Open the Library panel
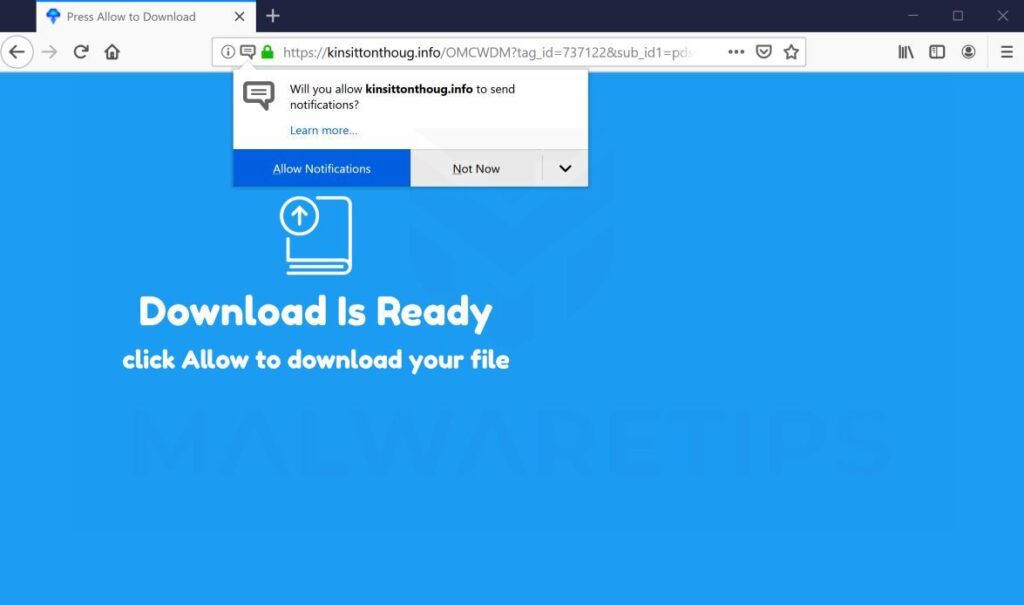This screenshot has height=605, width=1024. (905, 51)
